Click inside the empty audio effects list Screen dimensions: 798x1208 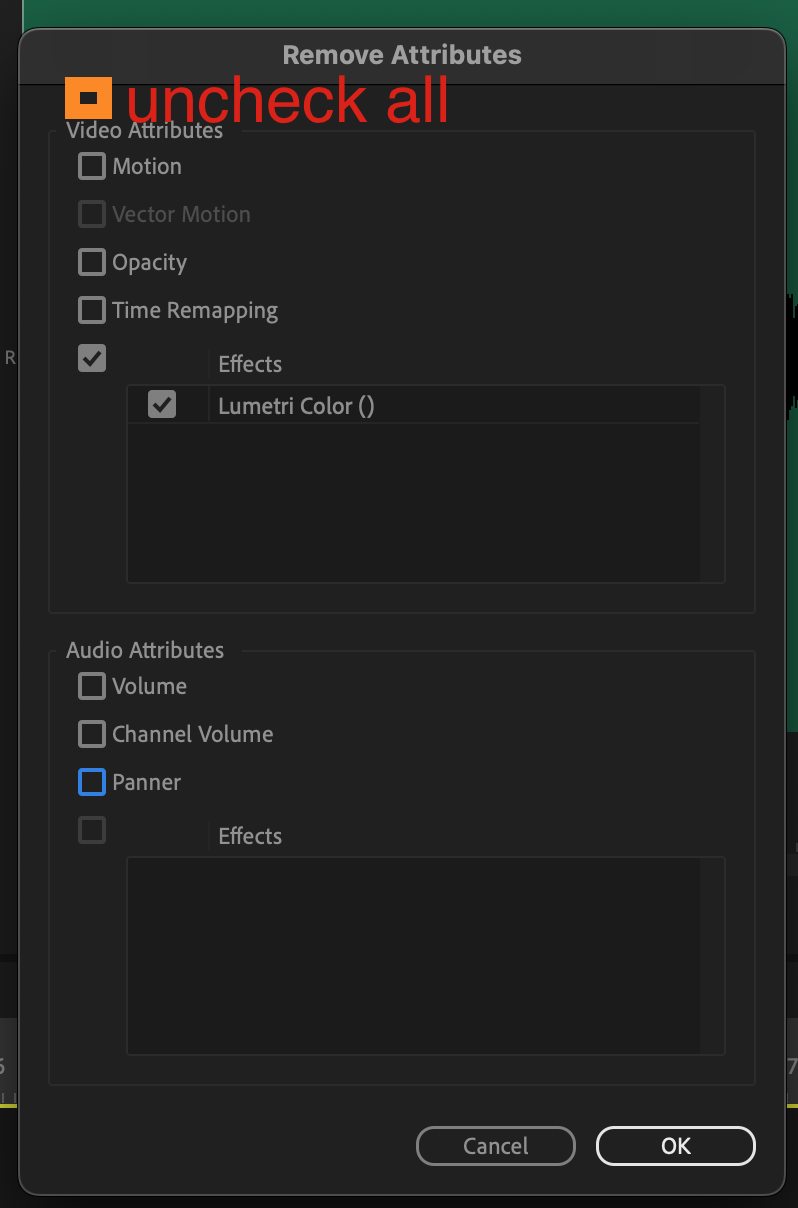pyautogui.click(x=425, y=955)
